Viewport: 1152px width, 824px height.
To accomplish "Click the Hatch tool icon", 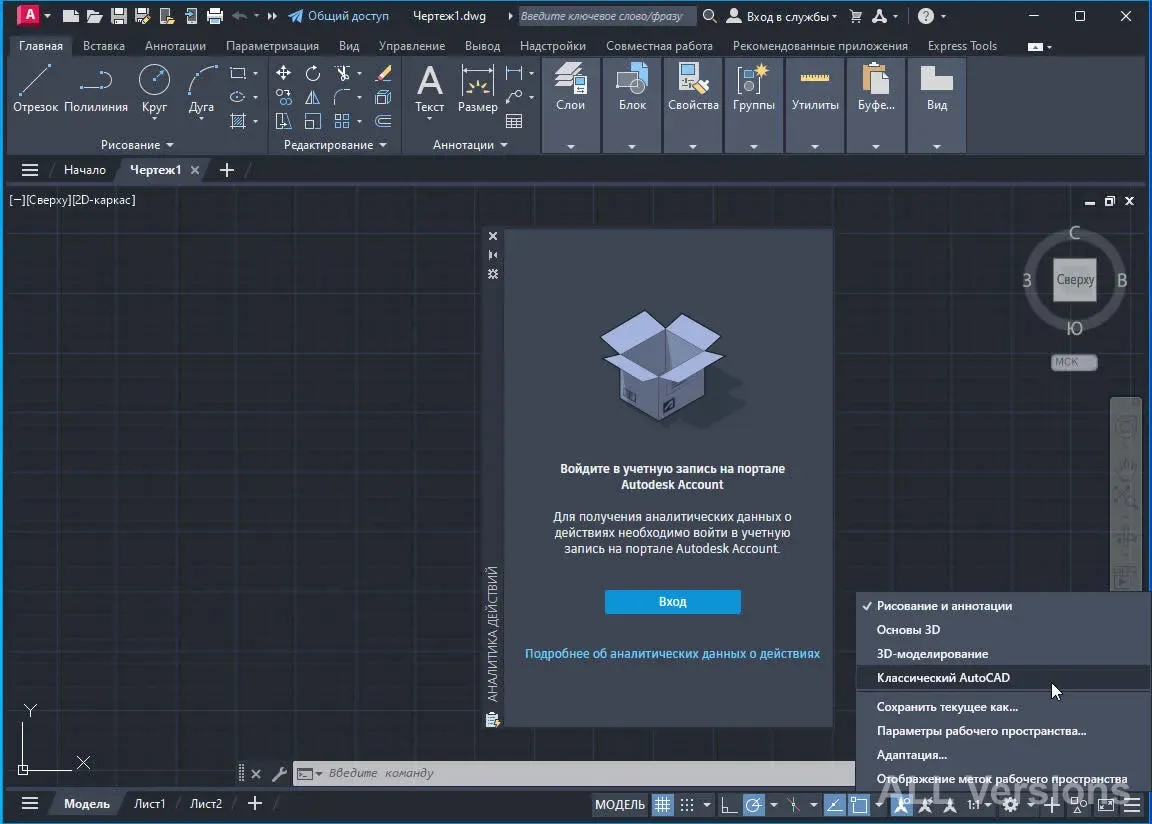I will 237,121.
